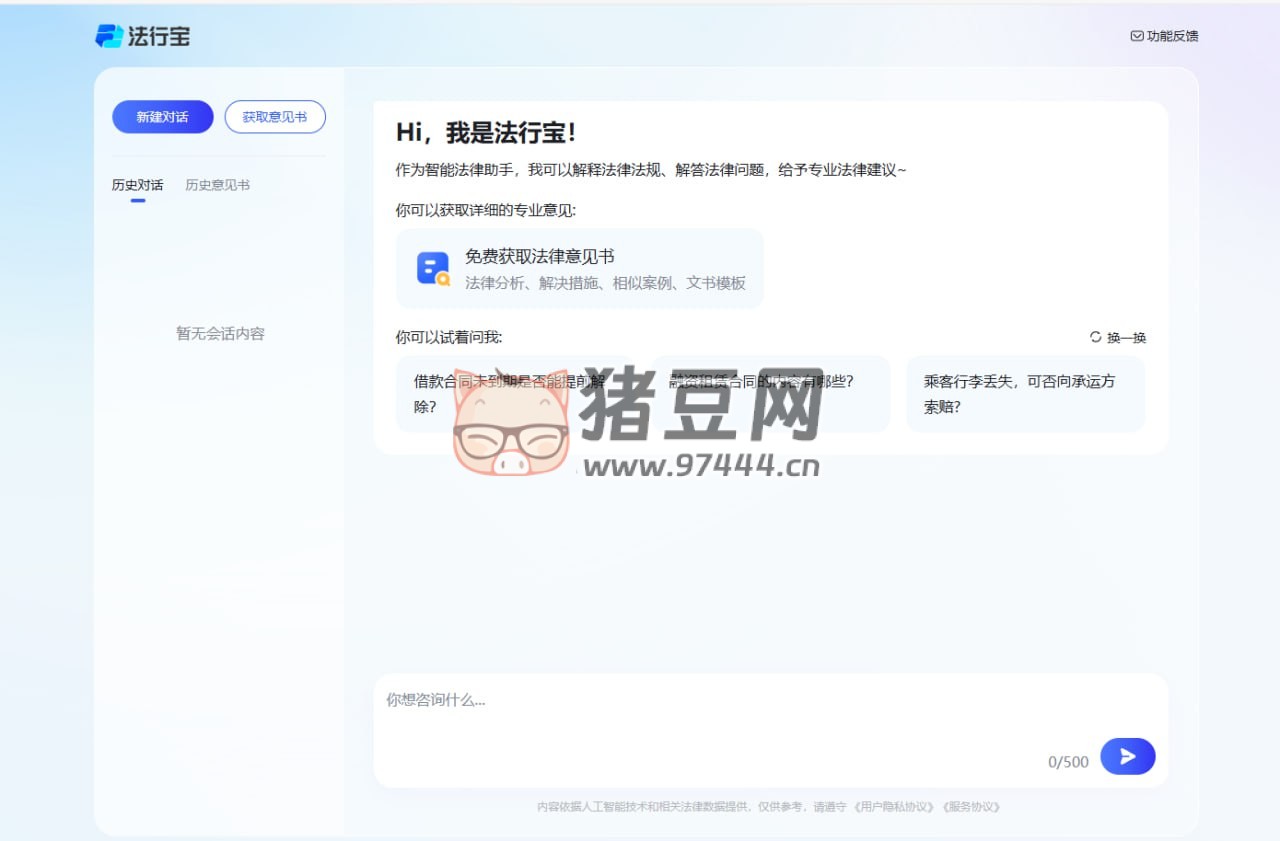The width and height of the screenshot is (1280, 841).
Task: Click the 暂无会话内容 placeholder text
Action: [x=219, y=333]
